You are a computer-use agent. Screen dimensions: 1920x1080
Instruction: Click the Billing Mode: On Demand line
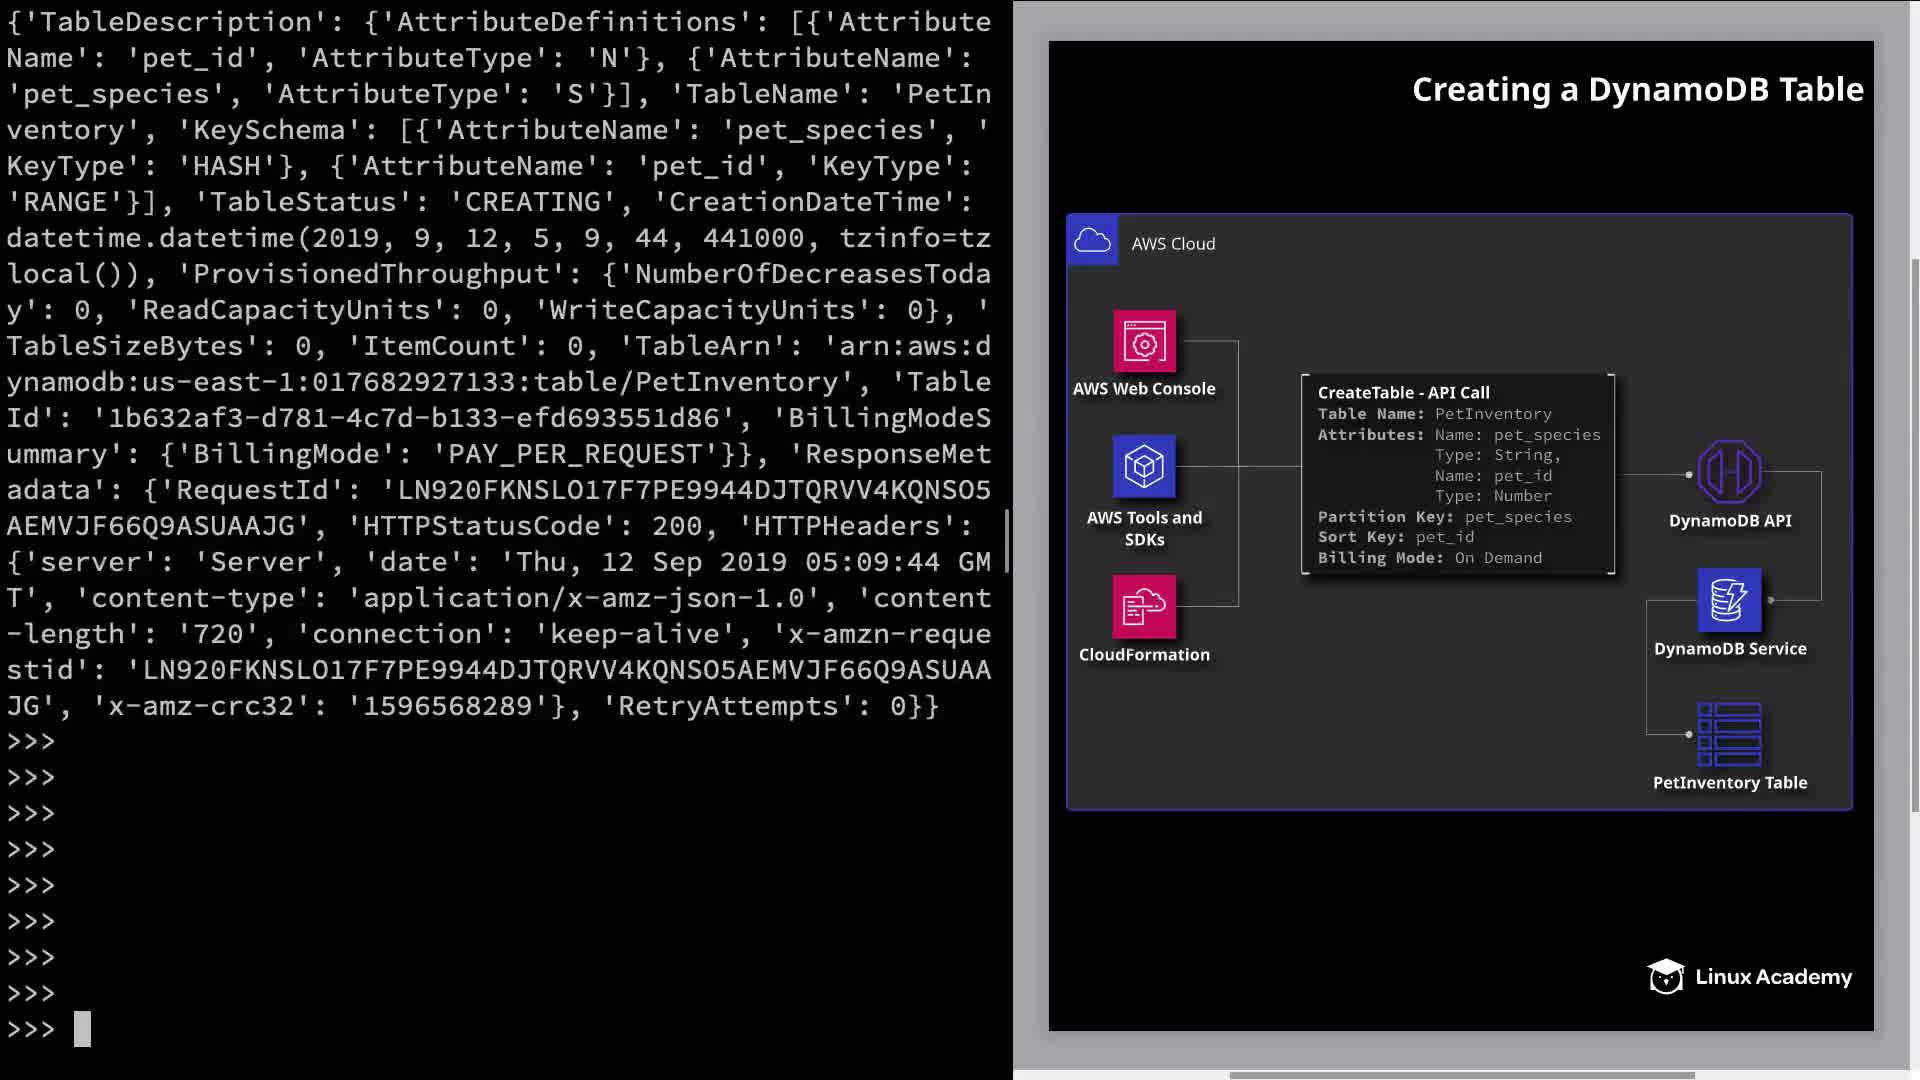1429,558
